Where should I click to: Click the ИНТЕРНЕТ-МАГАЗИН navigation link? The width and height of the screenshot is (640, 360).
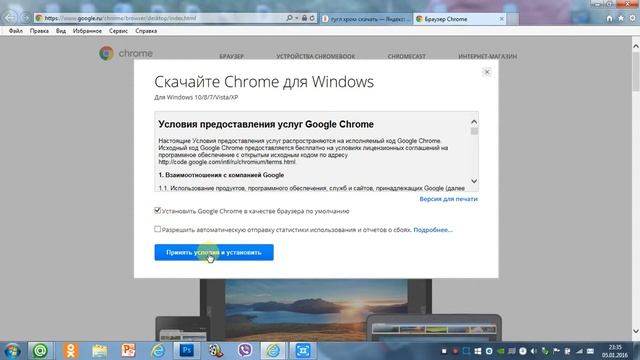coord(487,56)
